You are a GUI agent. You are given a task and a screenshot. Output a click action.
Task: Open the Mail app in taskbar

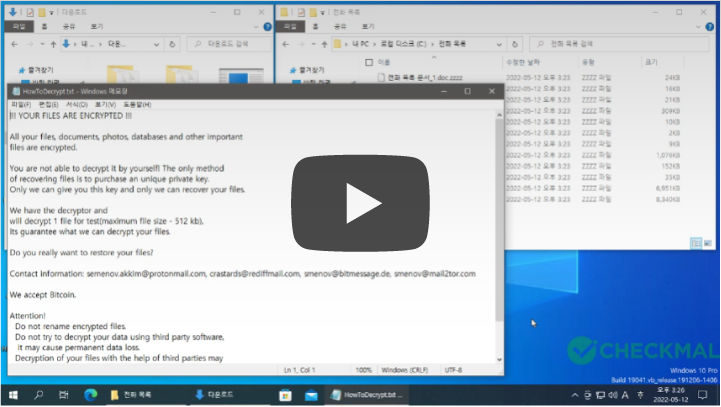[x=311, y=395]
